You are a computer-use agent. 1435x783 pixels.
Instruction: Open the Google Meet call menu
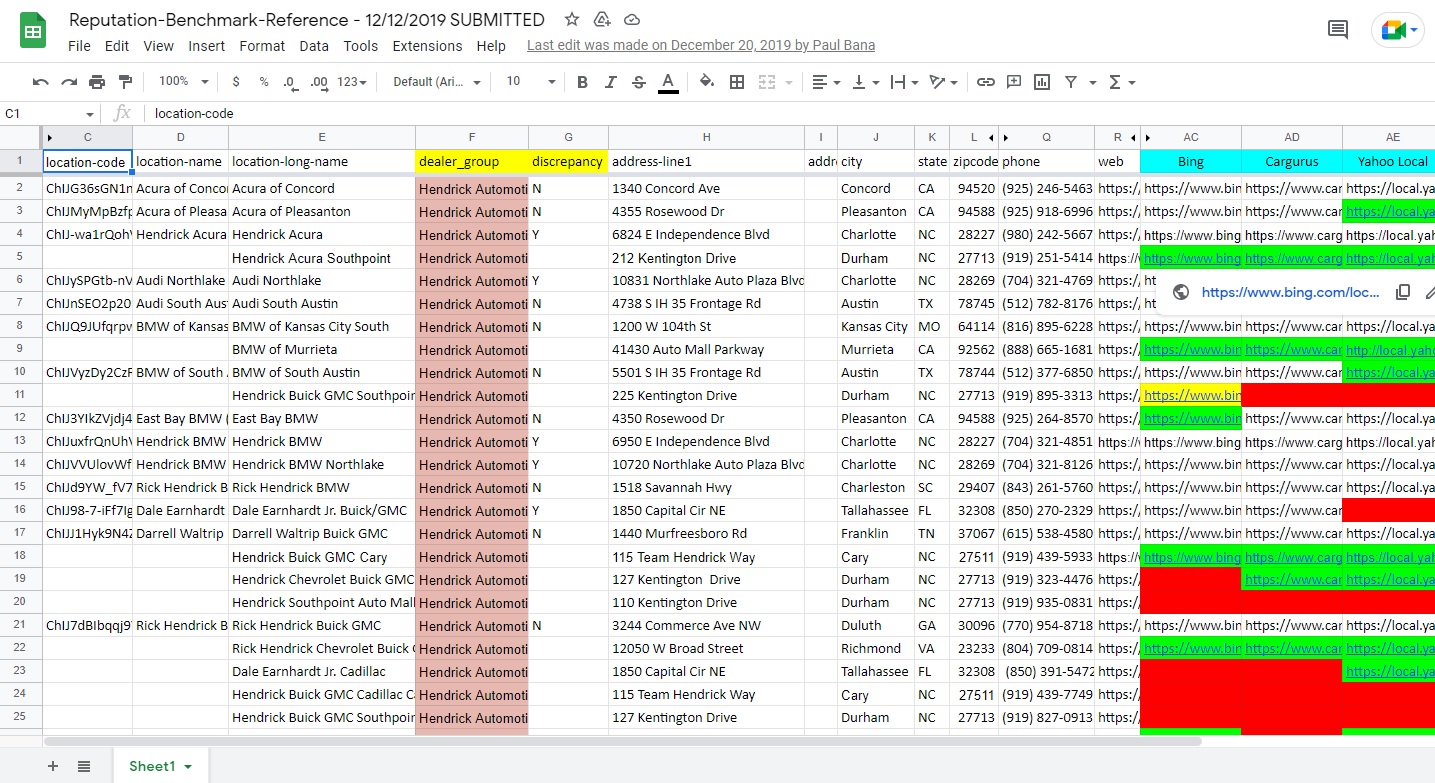pyautogui.click(x=1397, y=30)
